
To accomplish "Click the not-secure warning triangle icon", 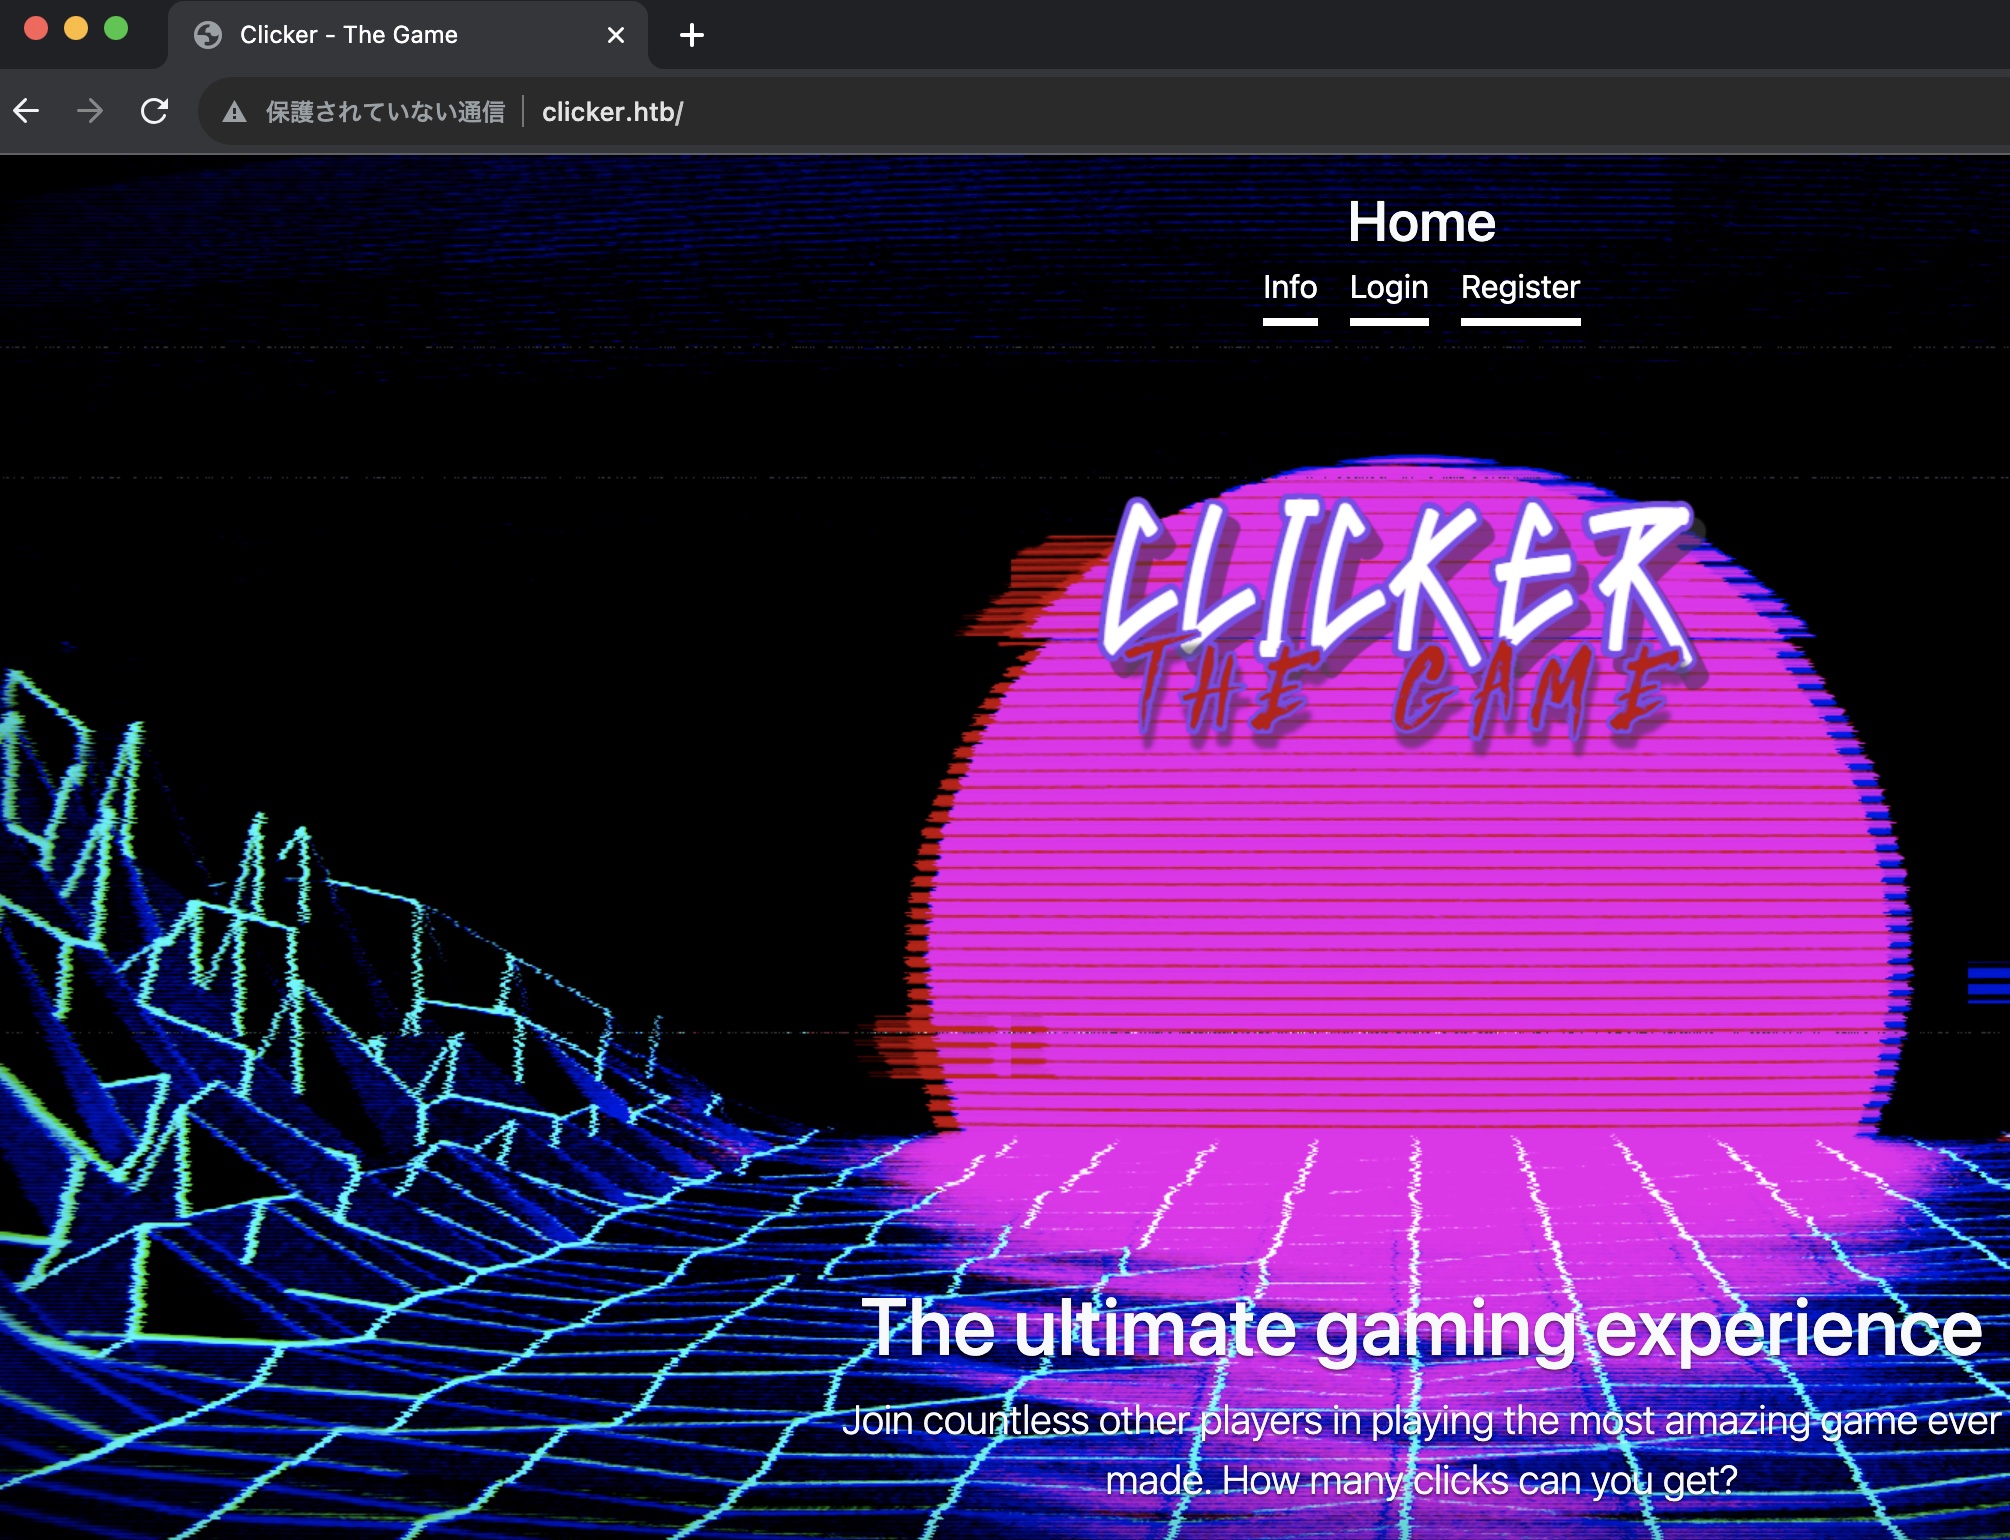I will [x=234, y=112].
